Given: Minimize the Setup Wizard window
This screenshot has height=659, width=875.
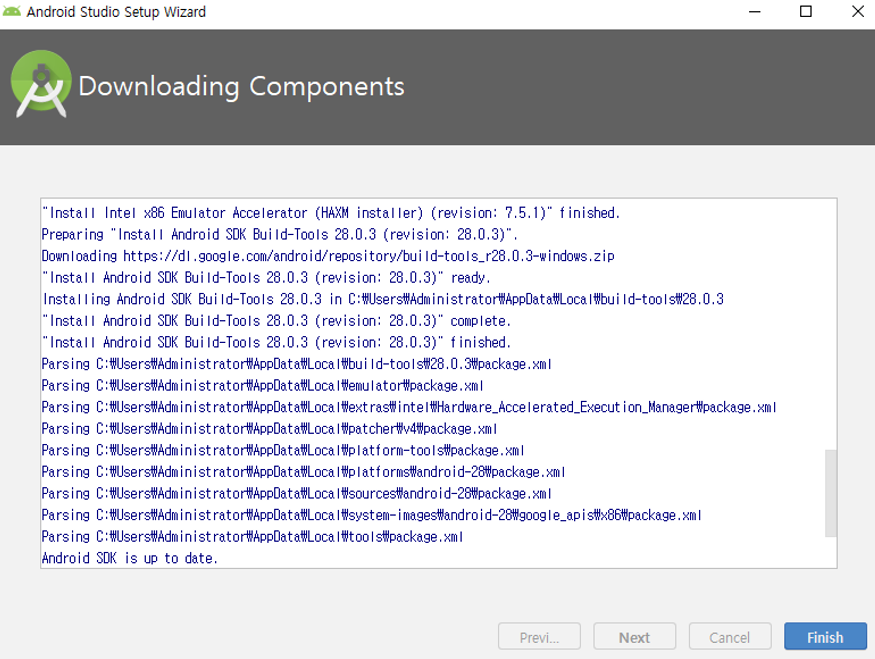Looking at the screenshot, I should (754, 12).
